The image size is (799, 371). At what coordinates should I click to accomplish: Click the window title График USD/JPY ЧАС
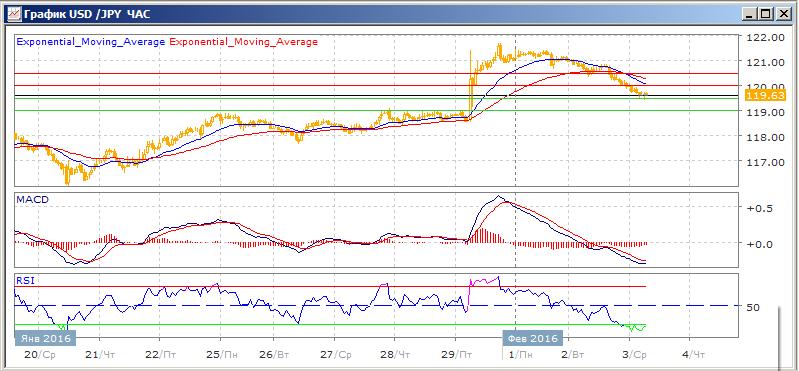[x=87, y=14]
